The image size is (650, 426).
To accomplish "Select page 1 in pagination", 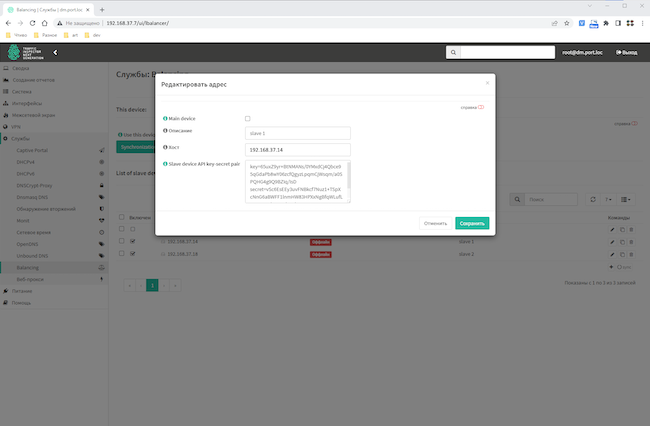I will point(152,285).
